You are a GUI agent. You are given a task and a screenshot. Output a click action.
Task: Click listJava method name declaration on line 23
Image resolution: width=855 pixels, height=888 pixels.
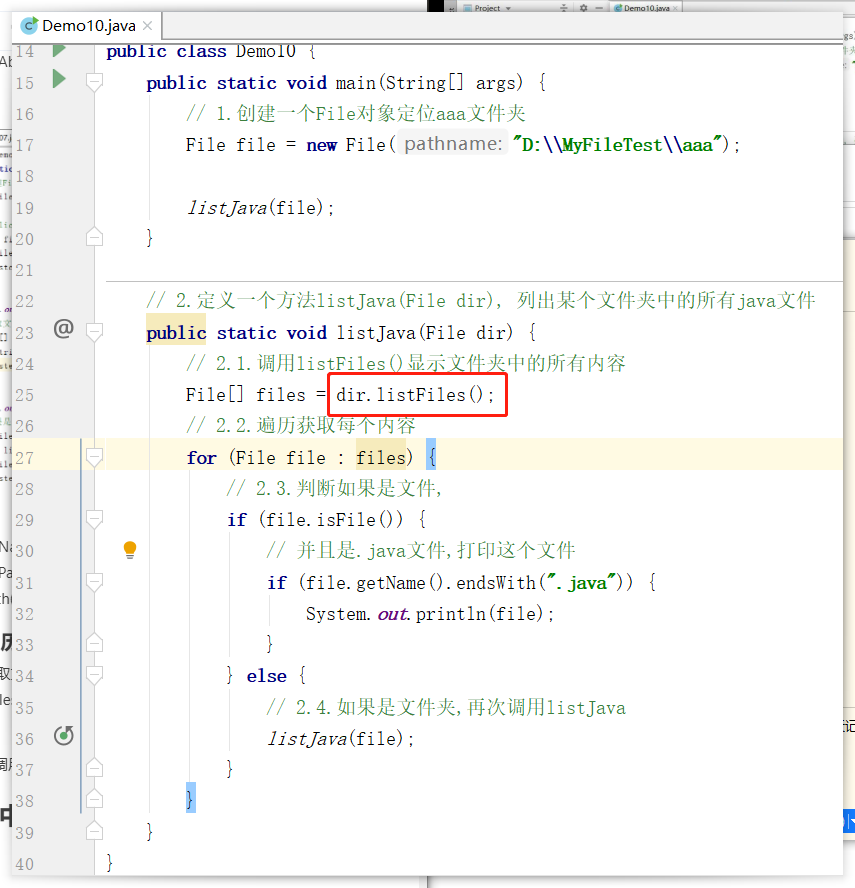376,332
